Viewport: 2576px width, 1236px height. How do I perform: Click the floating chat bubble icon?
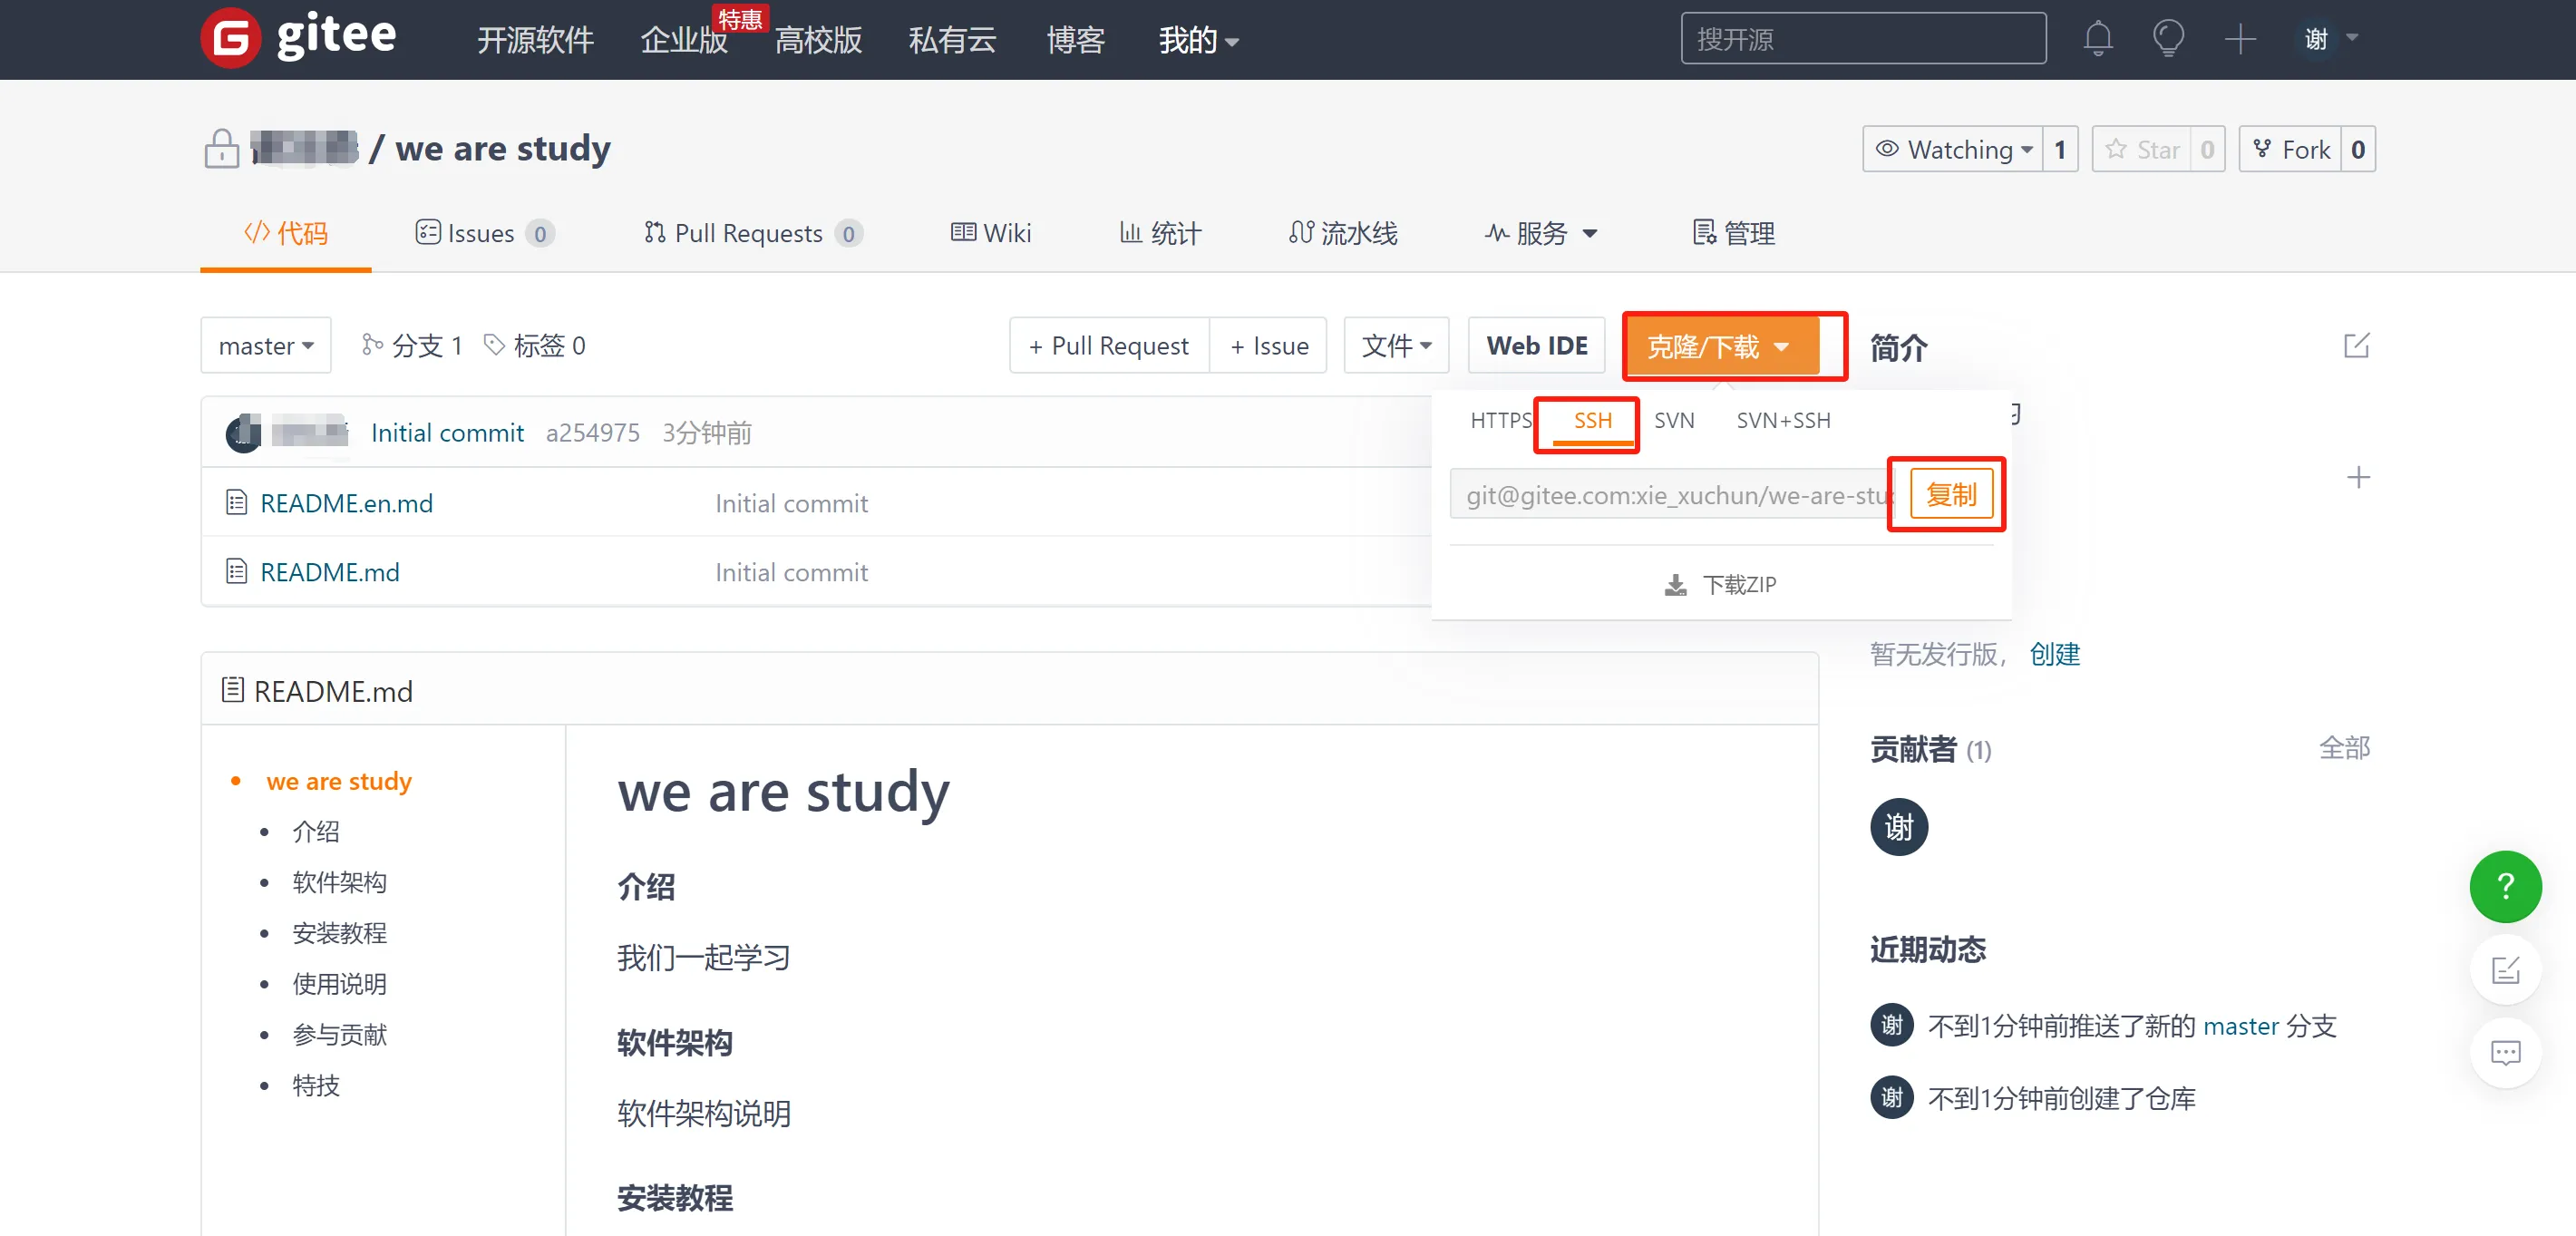tap(2505, 1052)
